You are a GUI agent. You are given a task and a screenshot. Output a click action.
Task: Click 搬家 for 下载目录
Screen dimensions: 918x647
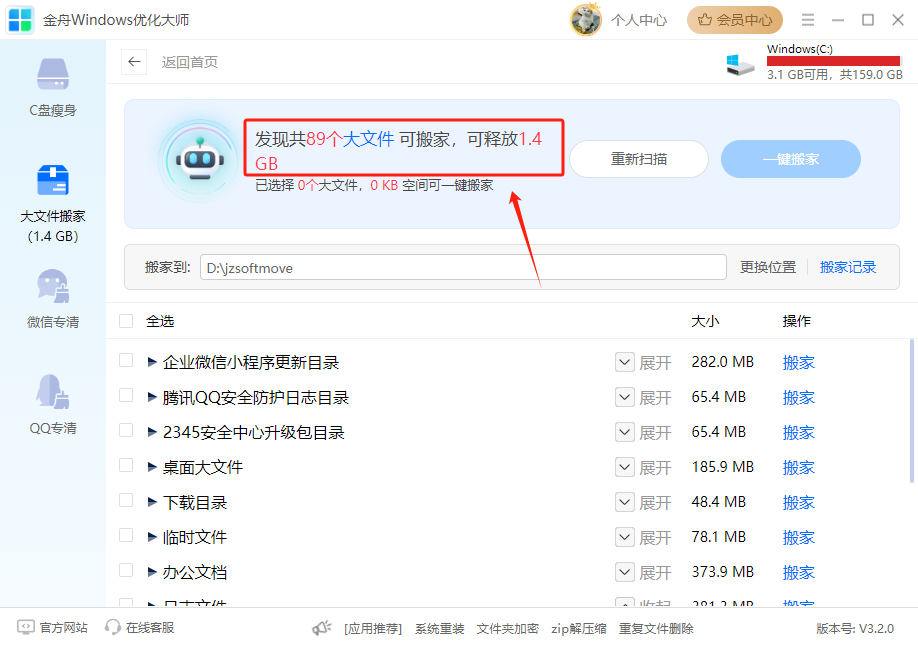(x=799, y=502)
